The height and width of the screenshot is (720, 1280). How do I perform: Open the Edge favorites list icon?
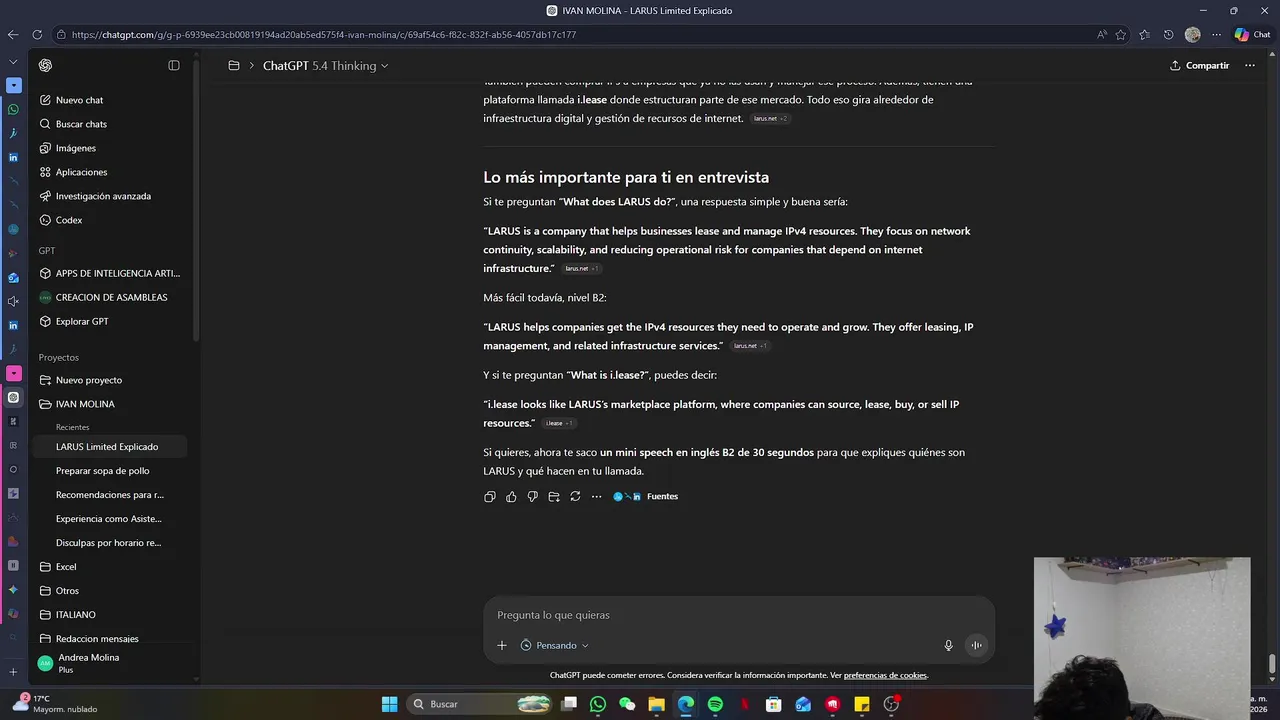tap(1145, 34)
